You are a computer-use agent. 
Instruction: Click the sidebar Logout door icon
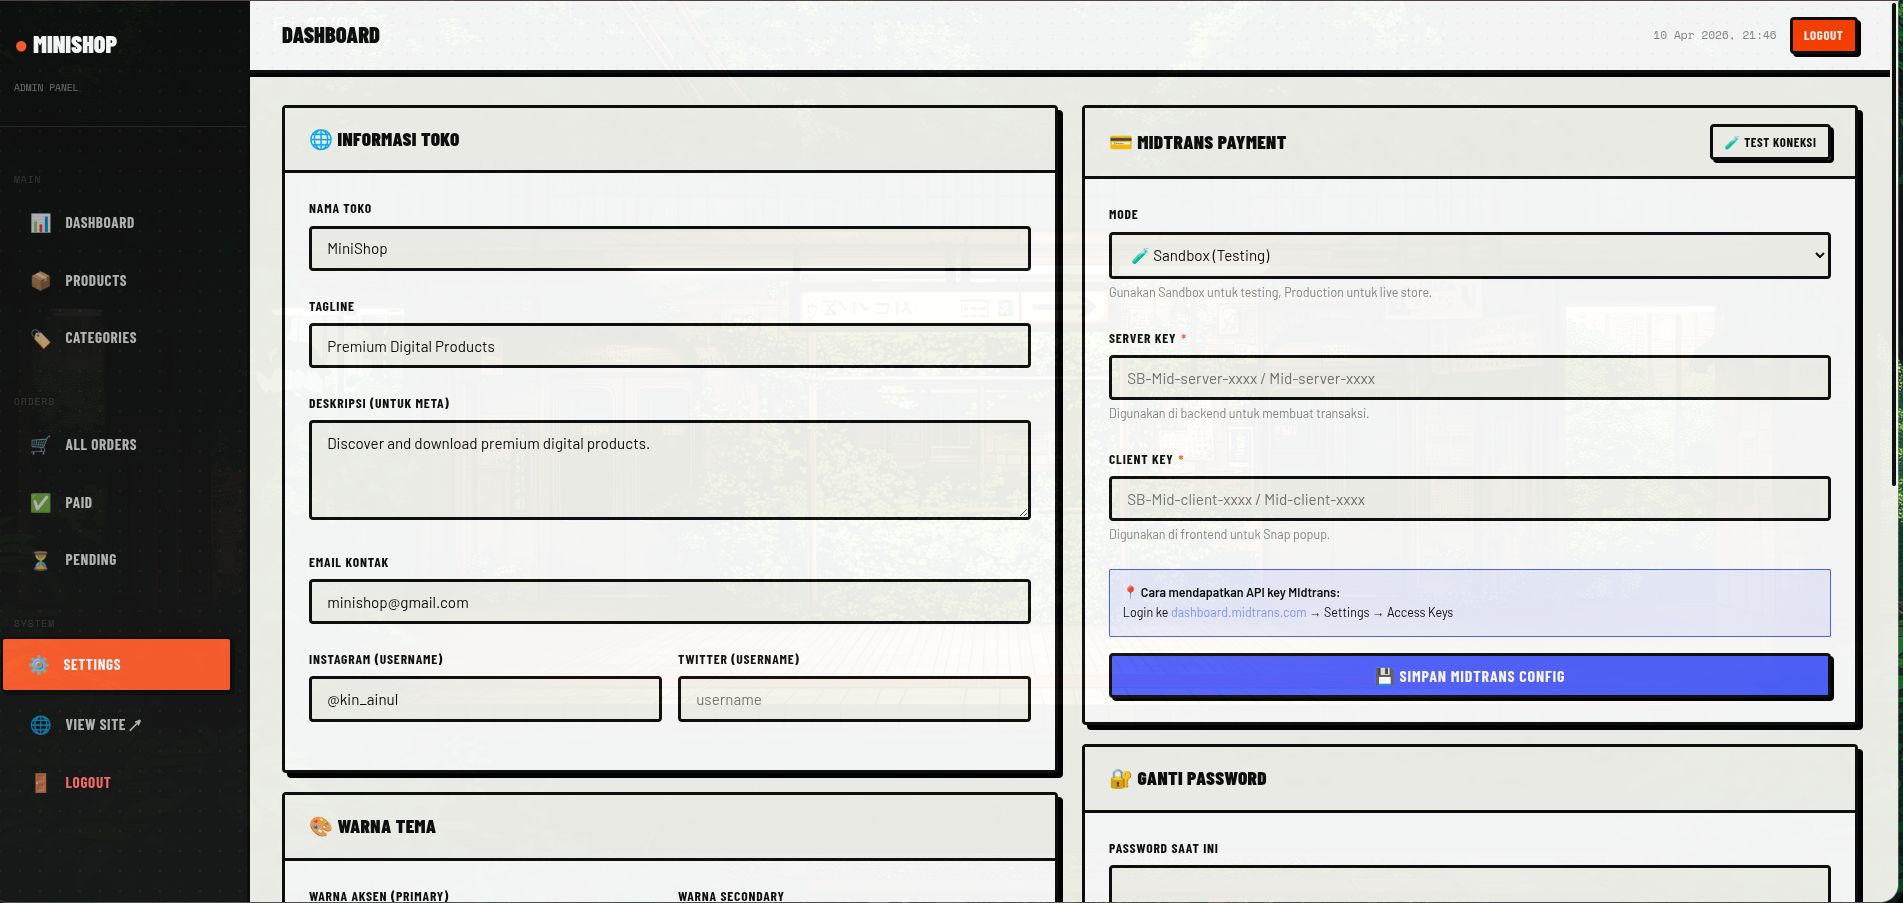click(x=41, y=783)
